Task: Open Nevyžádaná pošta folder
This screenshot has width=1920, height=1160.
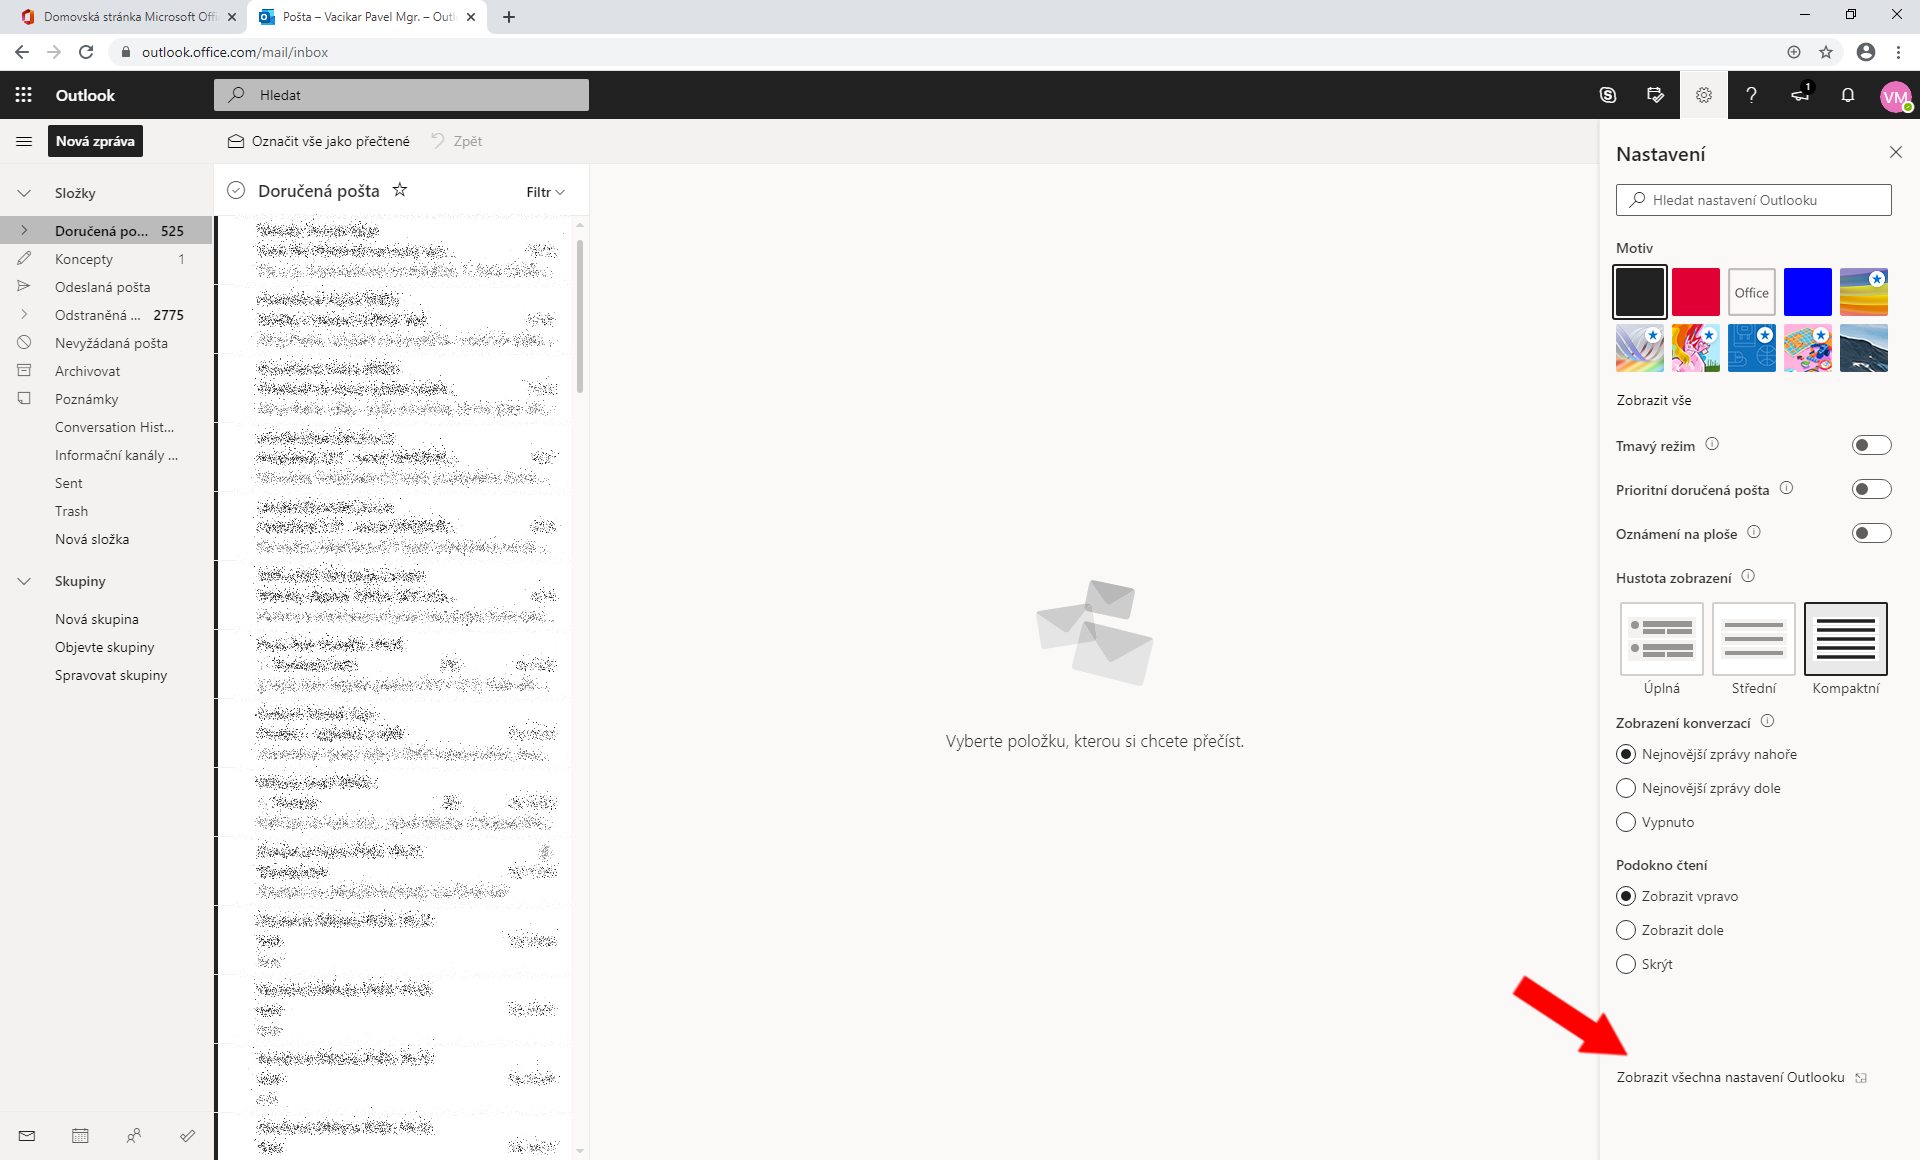Action: [106, 343]
